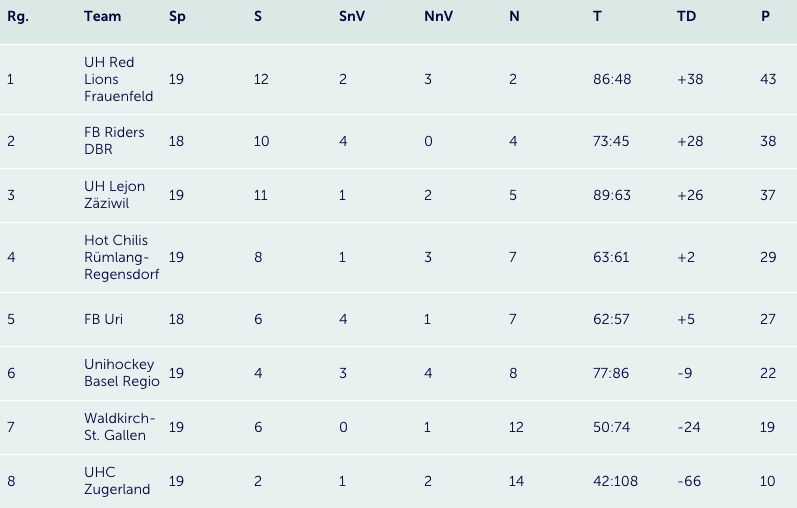Open Unihockey Basel Regio team
The width and height of the screenshot is (797, 508).
pos(122,373)
